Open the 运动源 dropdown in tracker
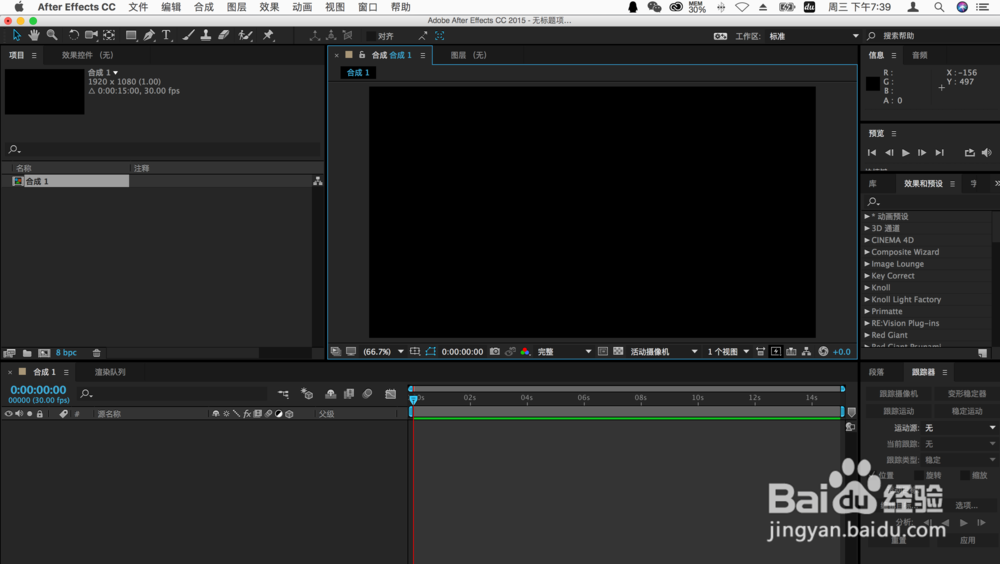The image size is (1000, 564). click(x=960, y=427)
